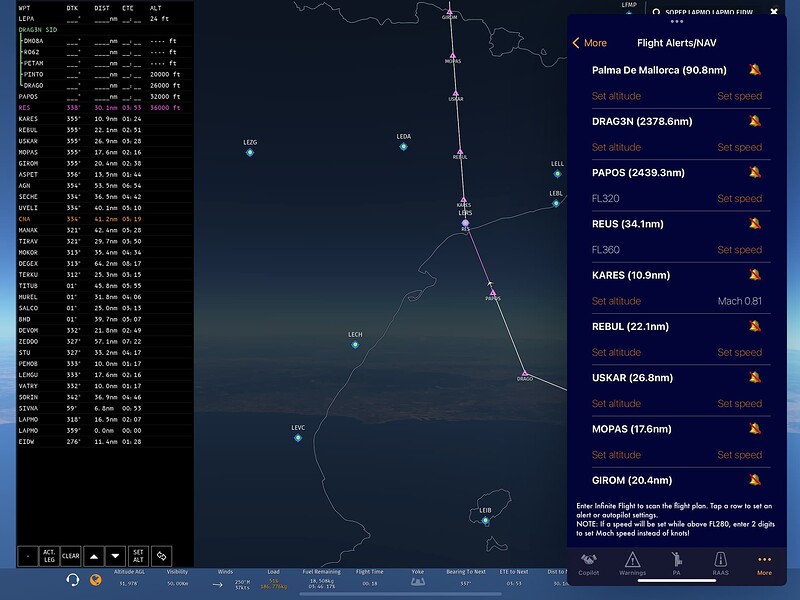Move selected waypoint up with arrow
This screenshot has height=600, width=800.
pyautogui.click(x=94, y=556)
